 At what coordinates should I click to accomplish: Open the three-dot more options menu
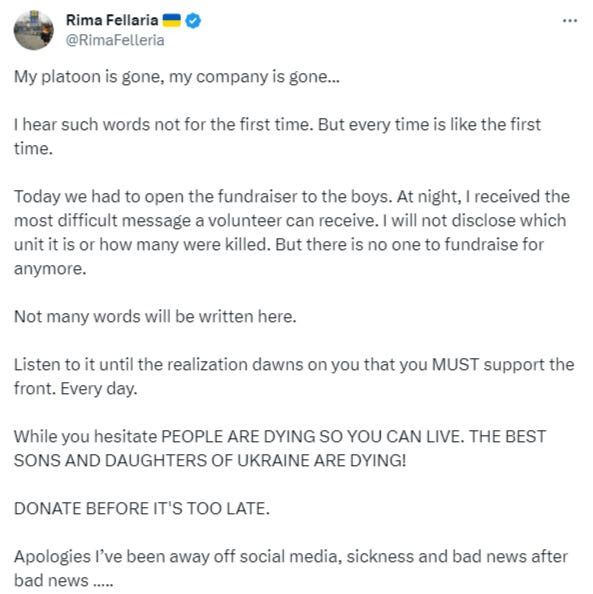click(570, 21)
